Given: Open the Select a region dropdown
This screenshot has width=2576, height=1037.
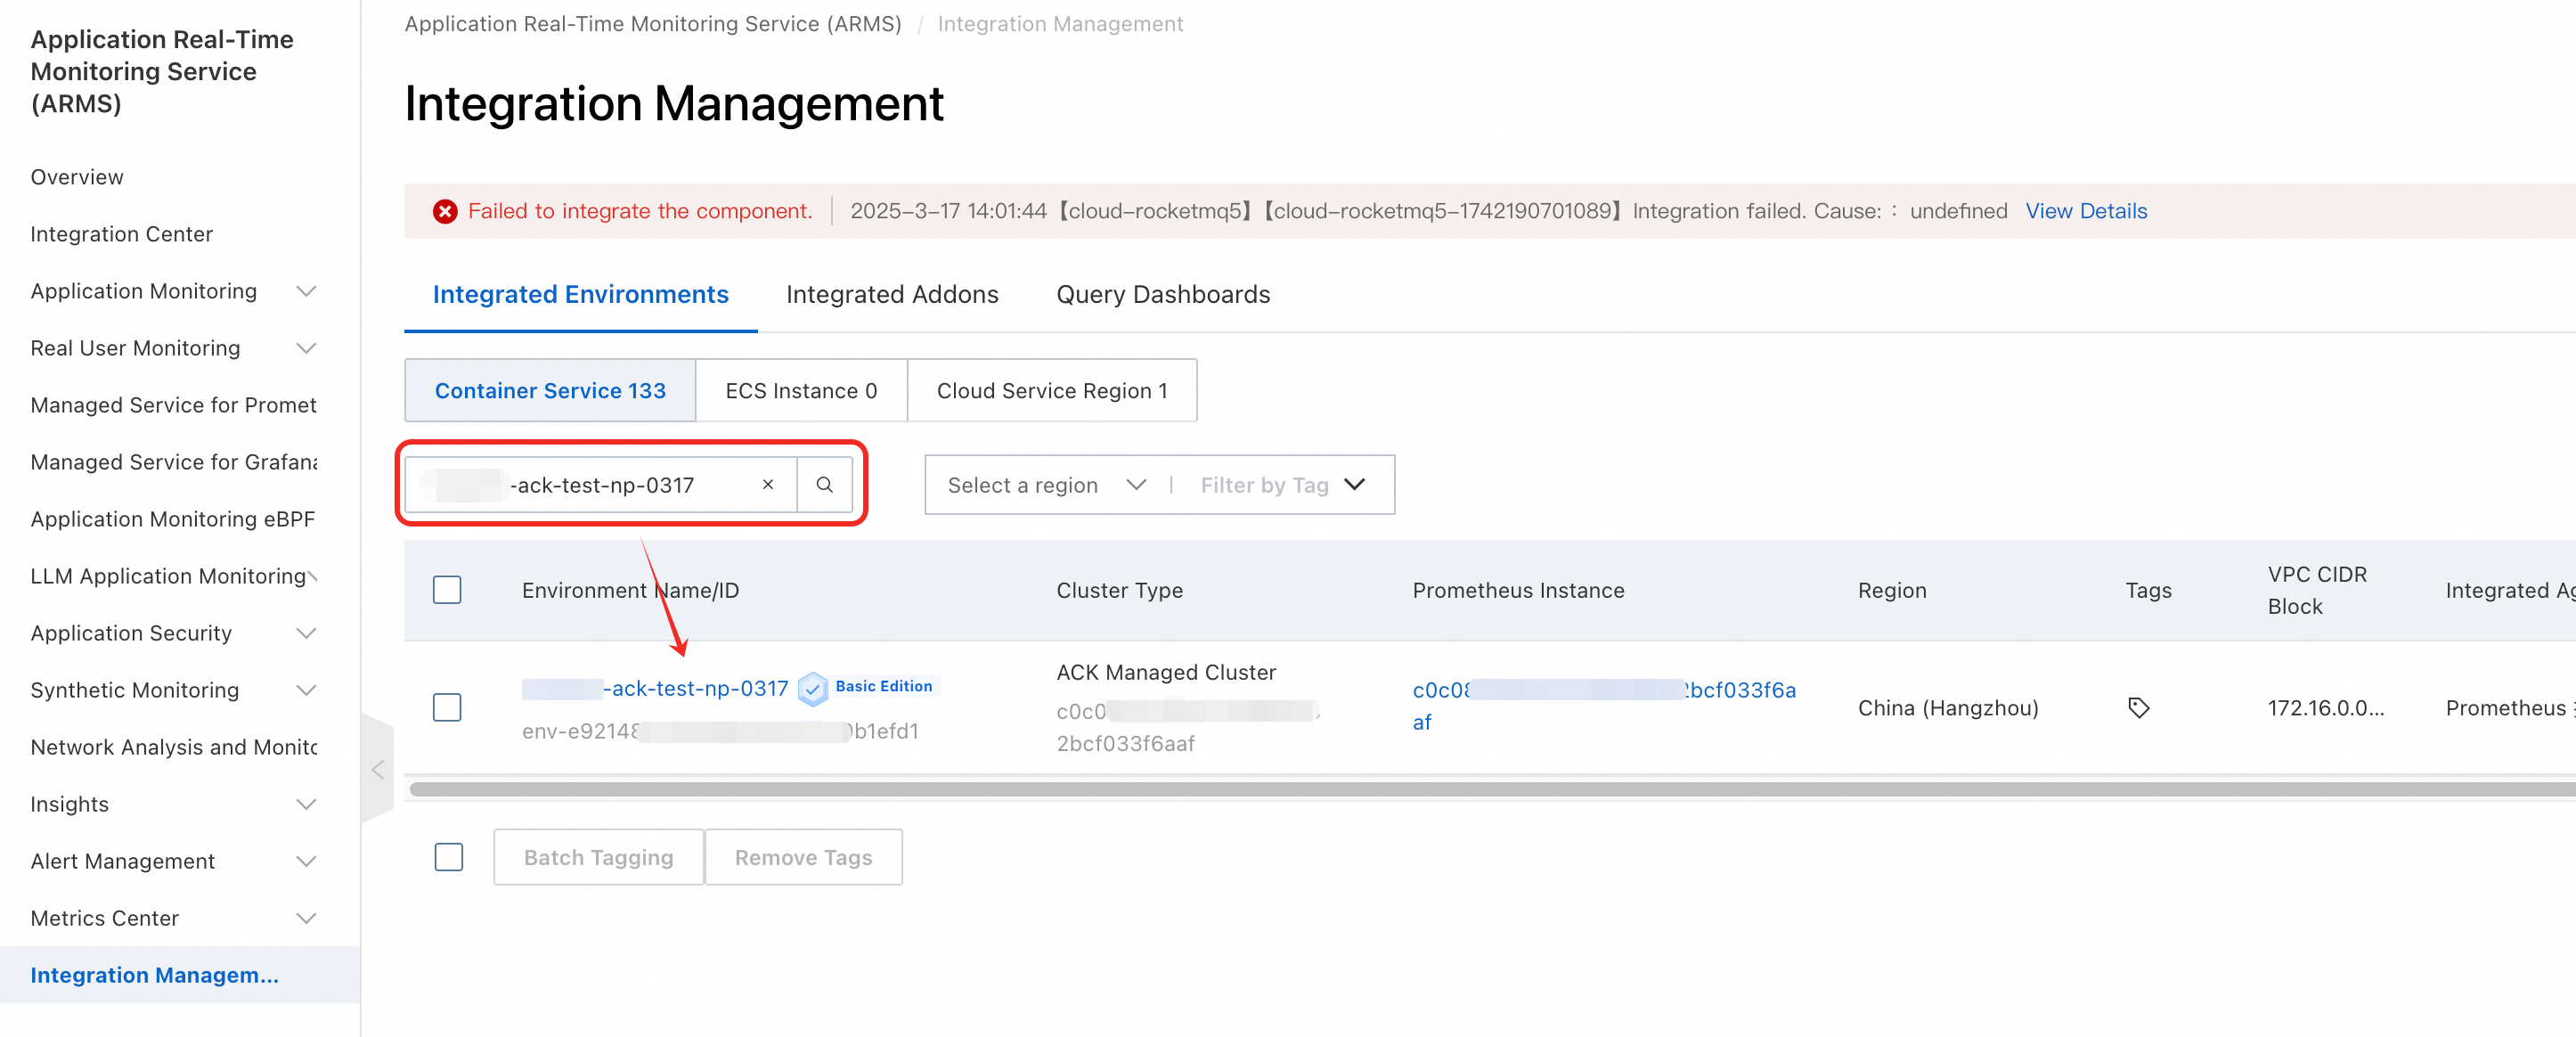Looking at the screenshot, I should tap(1045, 485).
